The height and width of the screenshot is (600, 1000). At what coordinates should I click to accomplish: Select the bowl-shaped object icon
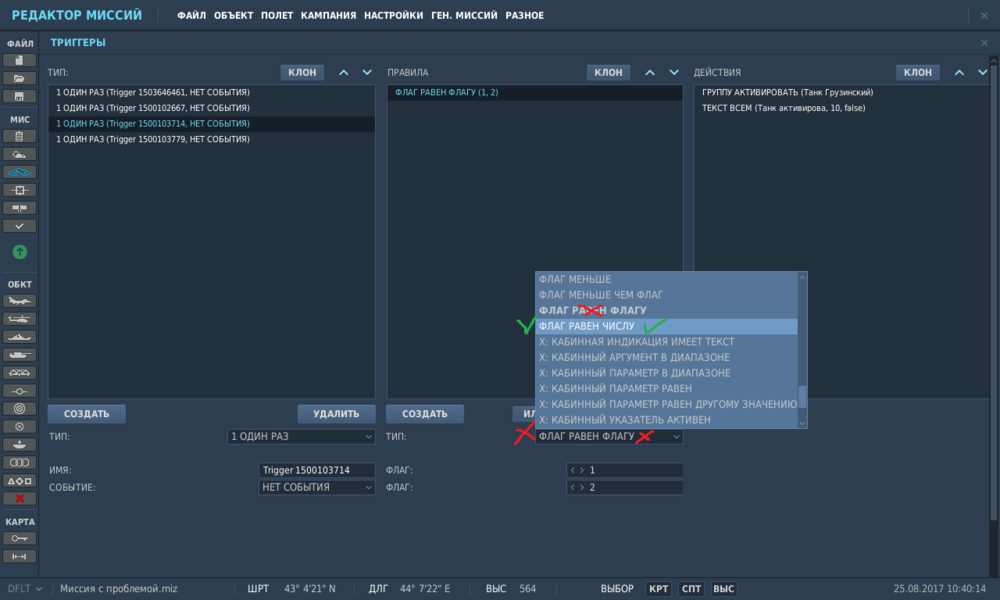tap(19, 444)
